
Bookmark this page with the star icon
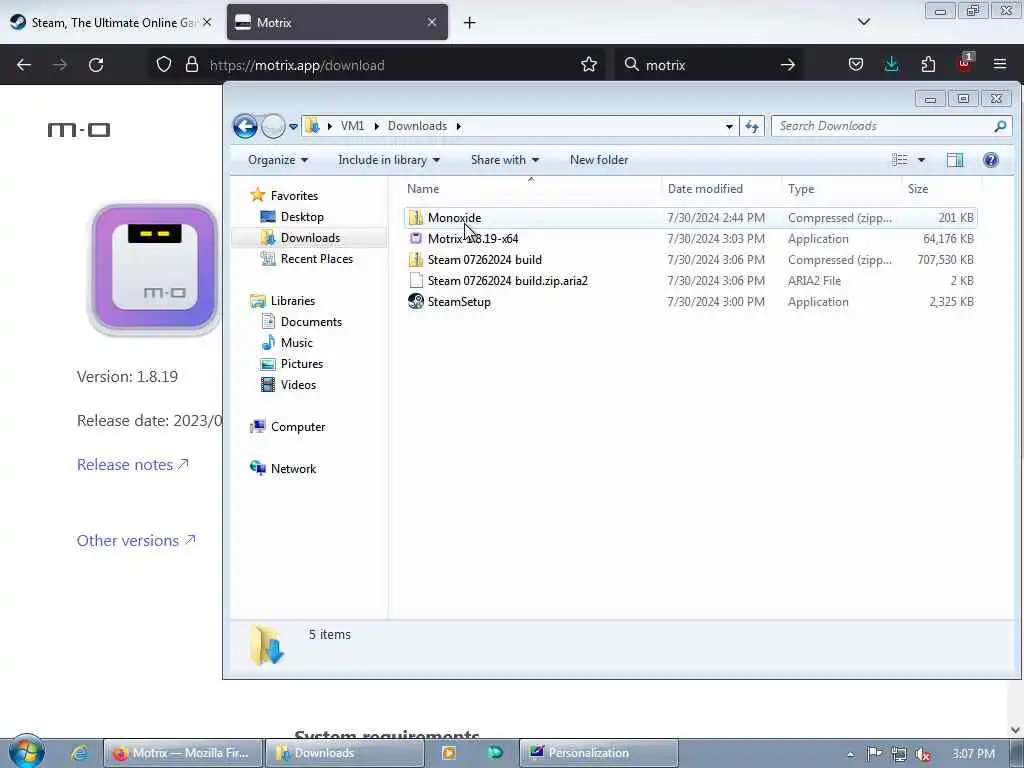[588, 65]
